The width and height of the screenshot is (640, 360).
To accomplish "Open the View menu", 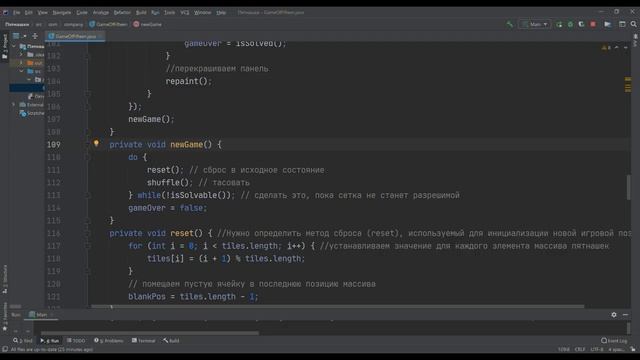I will point(42,13).
